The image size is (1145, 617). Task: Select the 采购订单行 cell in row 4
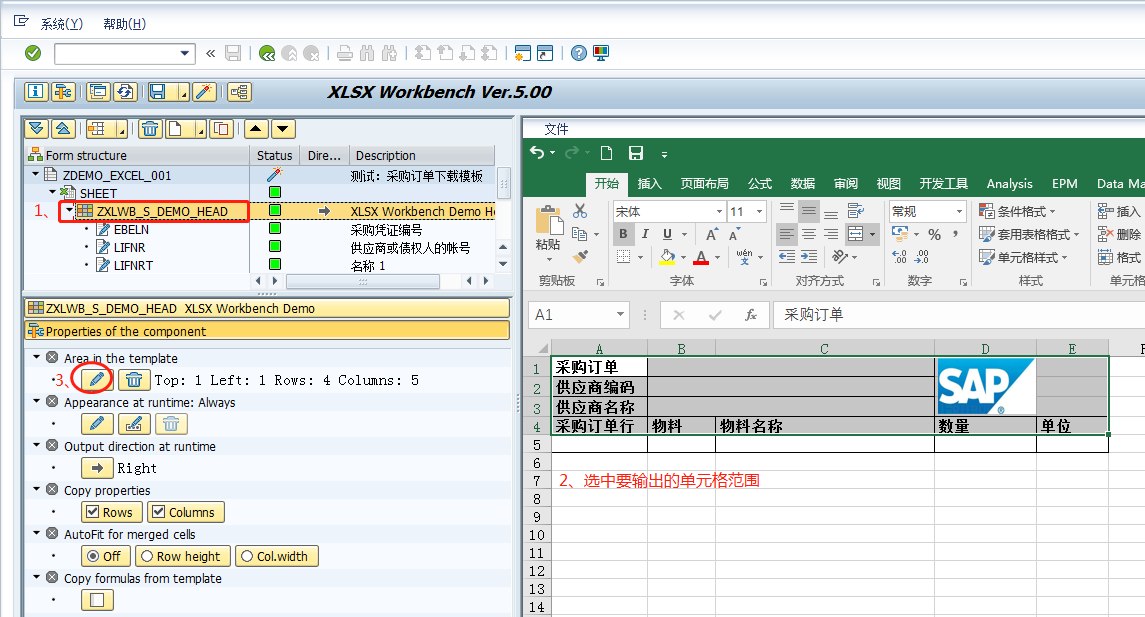pos(600,426)
